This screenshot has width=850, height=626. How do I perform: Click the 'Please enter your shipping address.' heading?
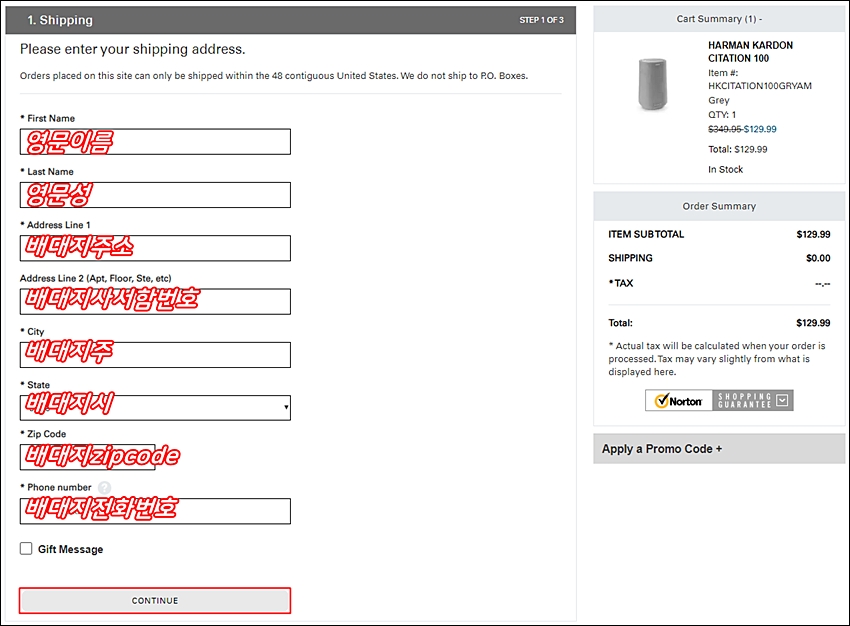[x=133, y=49]
